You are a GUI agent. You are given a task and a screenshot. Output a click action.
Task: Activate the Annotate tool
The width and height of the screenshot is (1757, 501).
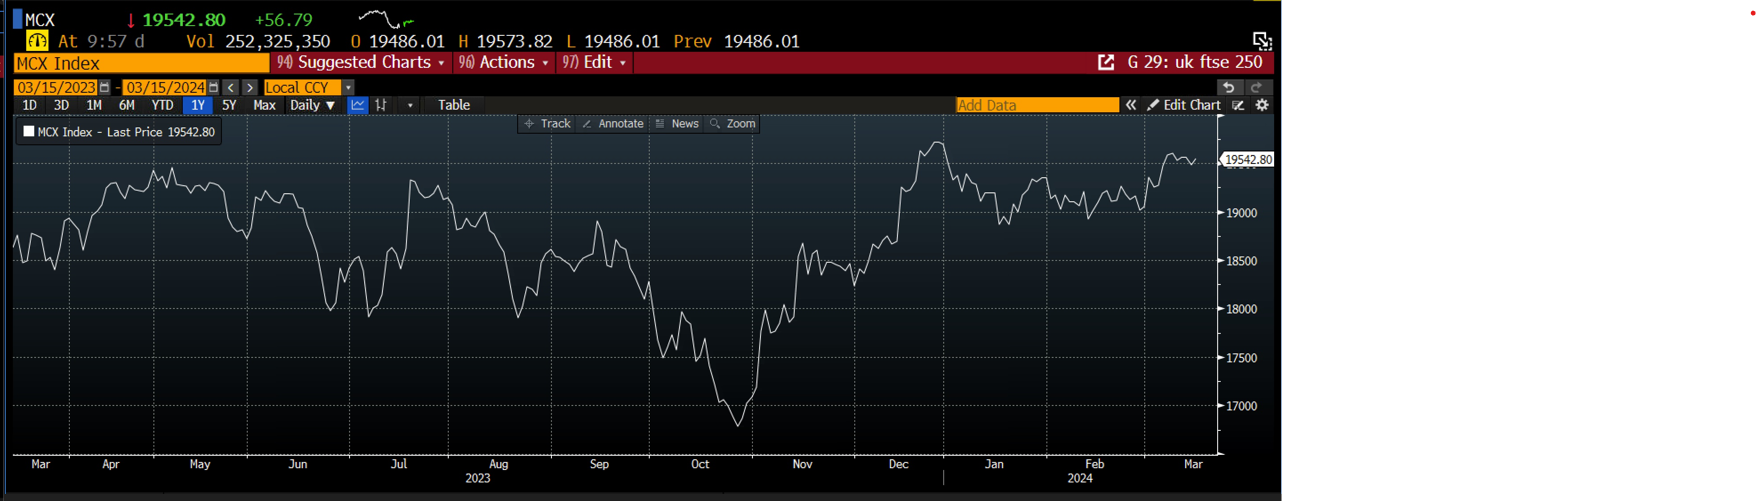point(612,124)
